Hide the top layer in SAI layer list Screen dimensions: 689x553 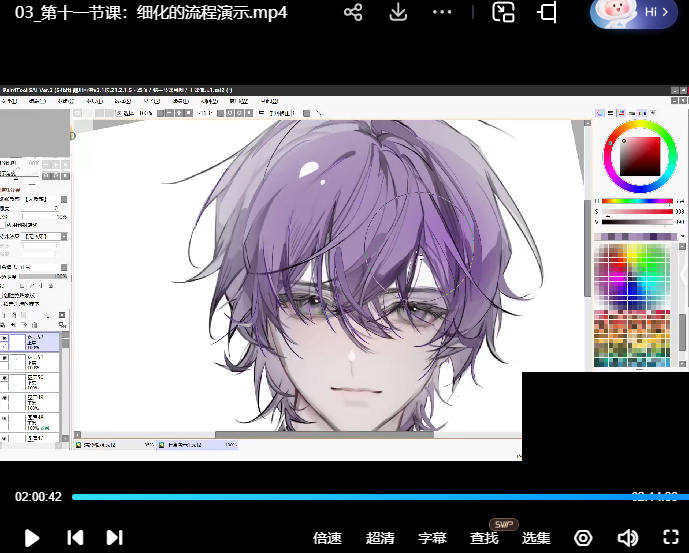[x=5, y=340]
